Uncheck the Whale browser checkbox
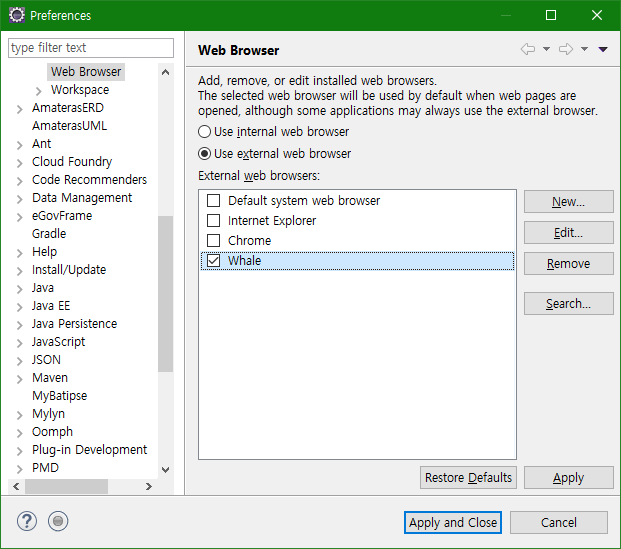The width and height of the screenshot is (621, 549). click(213, 261)
